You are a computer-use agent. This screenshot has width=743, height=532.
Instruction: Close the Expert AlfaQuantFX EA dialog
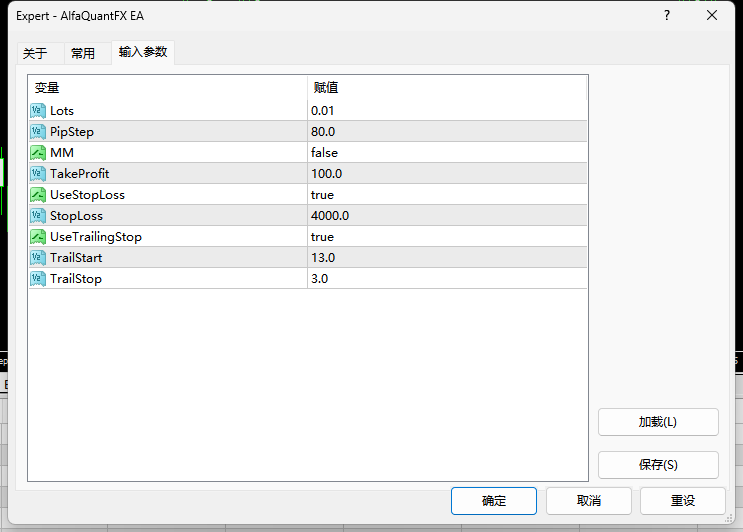(x=712, y=16)
